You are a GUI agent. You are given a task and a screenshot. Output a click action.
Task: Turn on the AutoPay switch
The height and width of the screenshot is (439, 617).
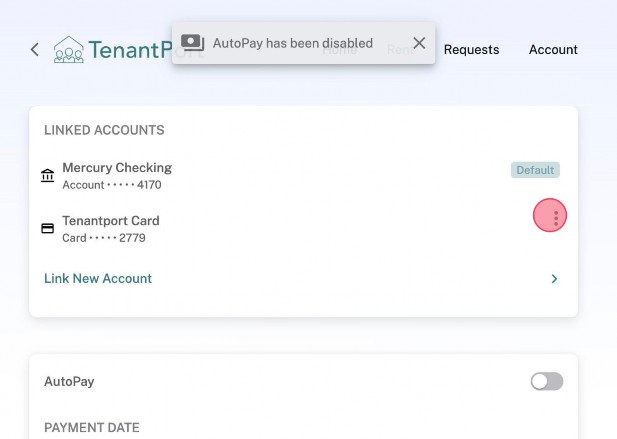pos(547,381)
